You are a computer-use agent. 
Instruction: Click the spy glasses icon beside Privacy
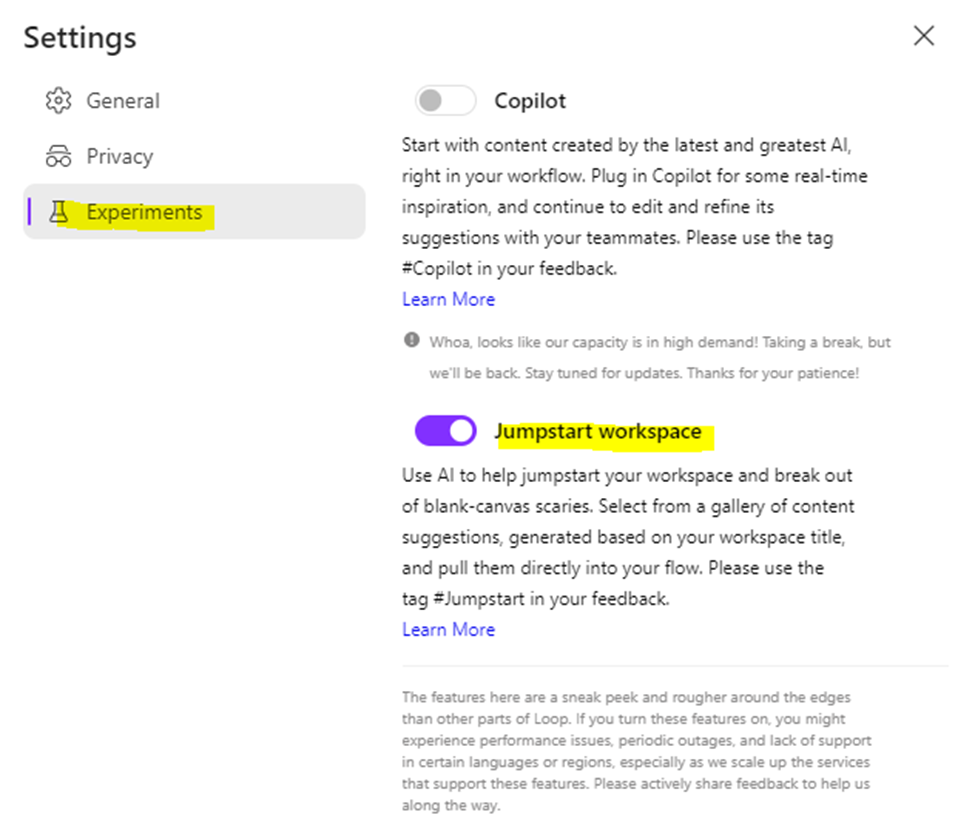[x=59, y=157]
